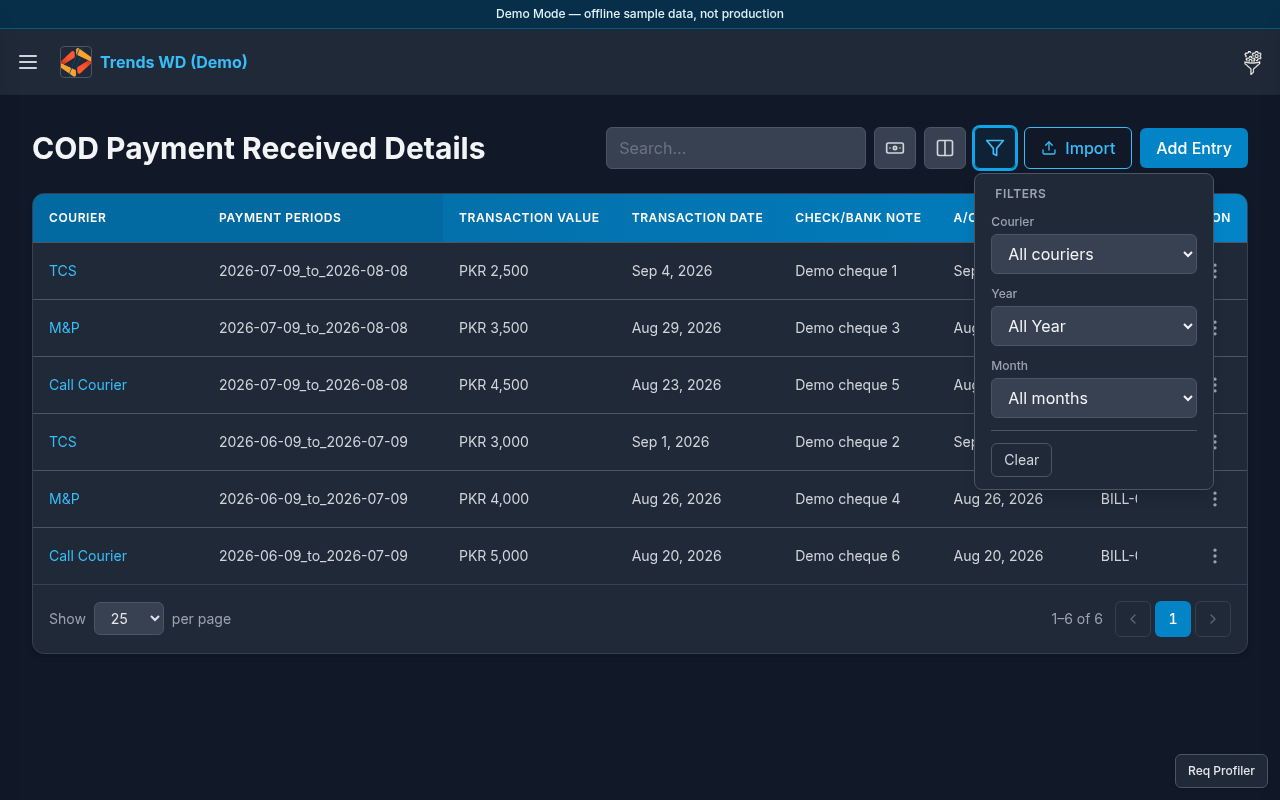Open the Month filter dropdown
This screenshot has height=800, width=1280.
(x=1094, y=398)
